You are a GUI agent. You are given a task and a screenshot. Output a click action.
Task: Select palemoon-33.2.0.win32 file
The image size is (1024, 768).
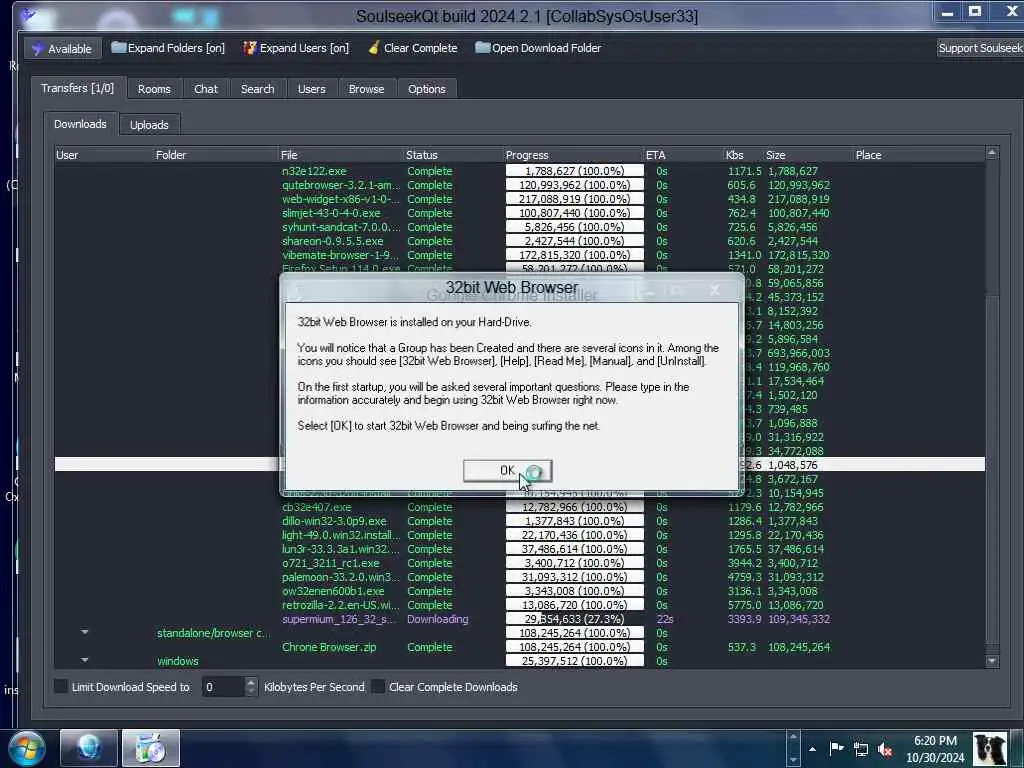(x=340, y=577)
